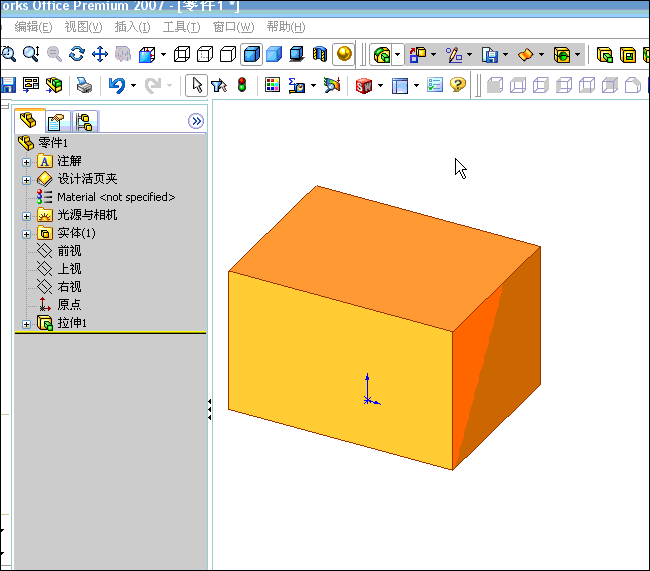
Task: Toggle the Selection Filter icon
Action: [219, 85]
